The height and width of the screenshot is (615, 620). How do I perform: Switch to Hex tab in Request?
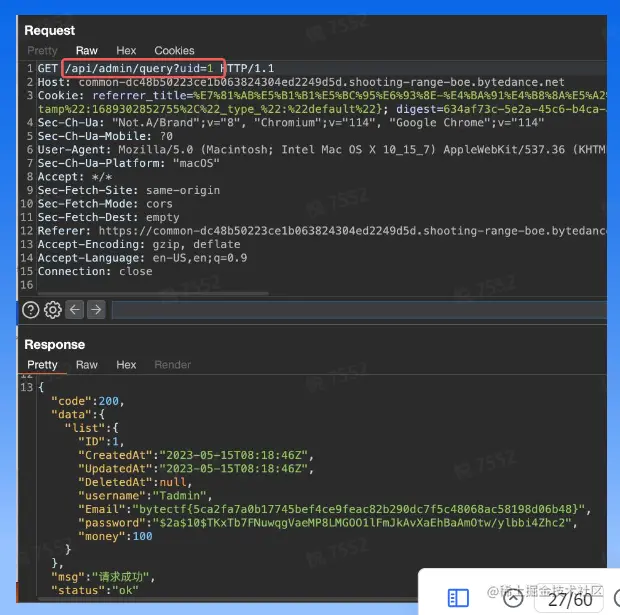tap(126, 51)
